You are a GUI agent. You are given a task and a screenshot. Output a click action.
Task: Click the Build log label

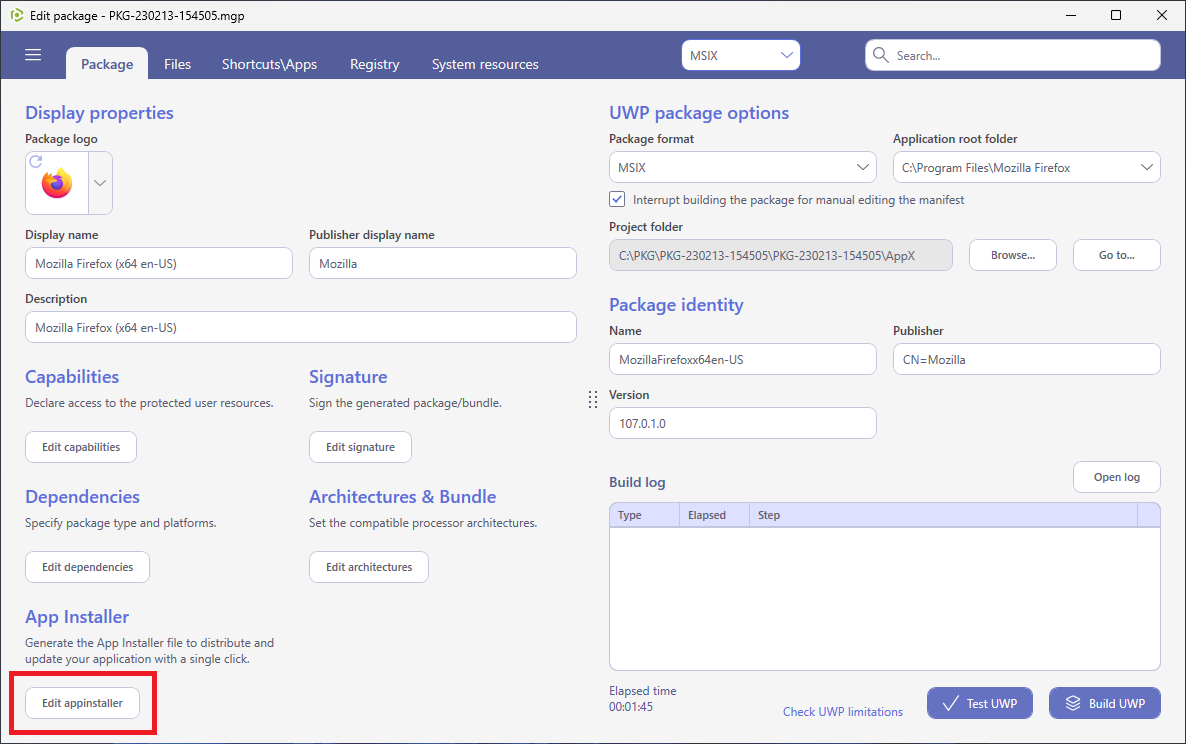[637, 482]
